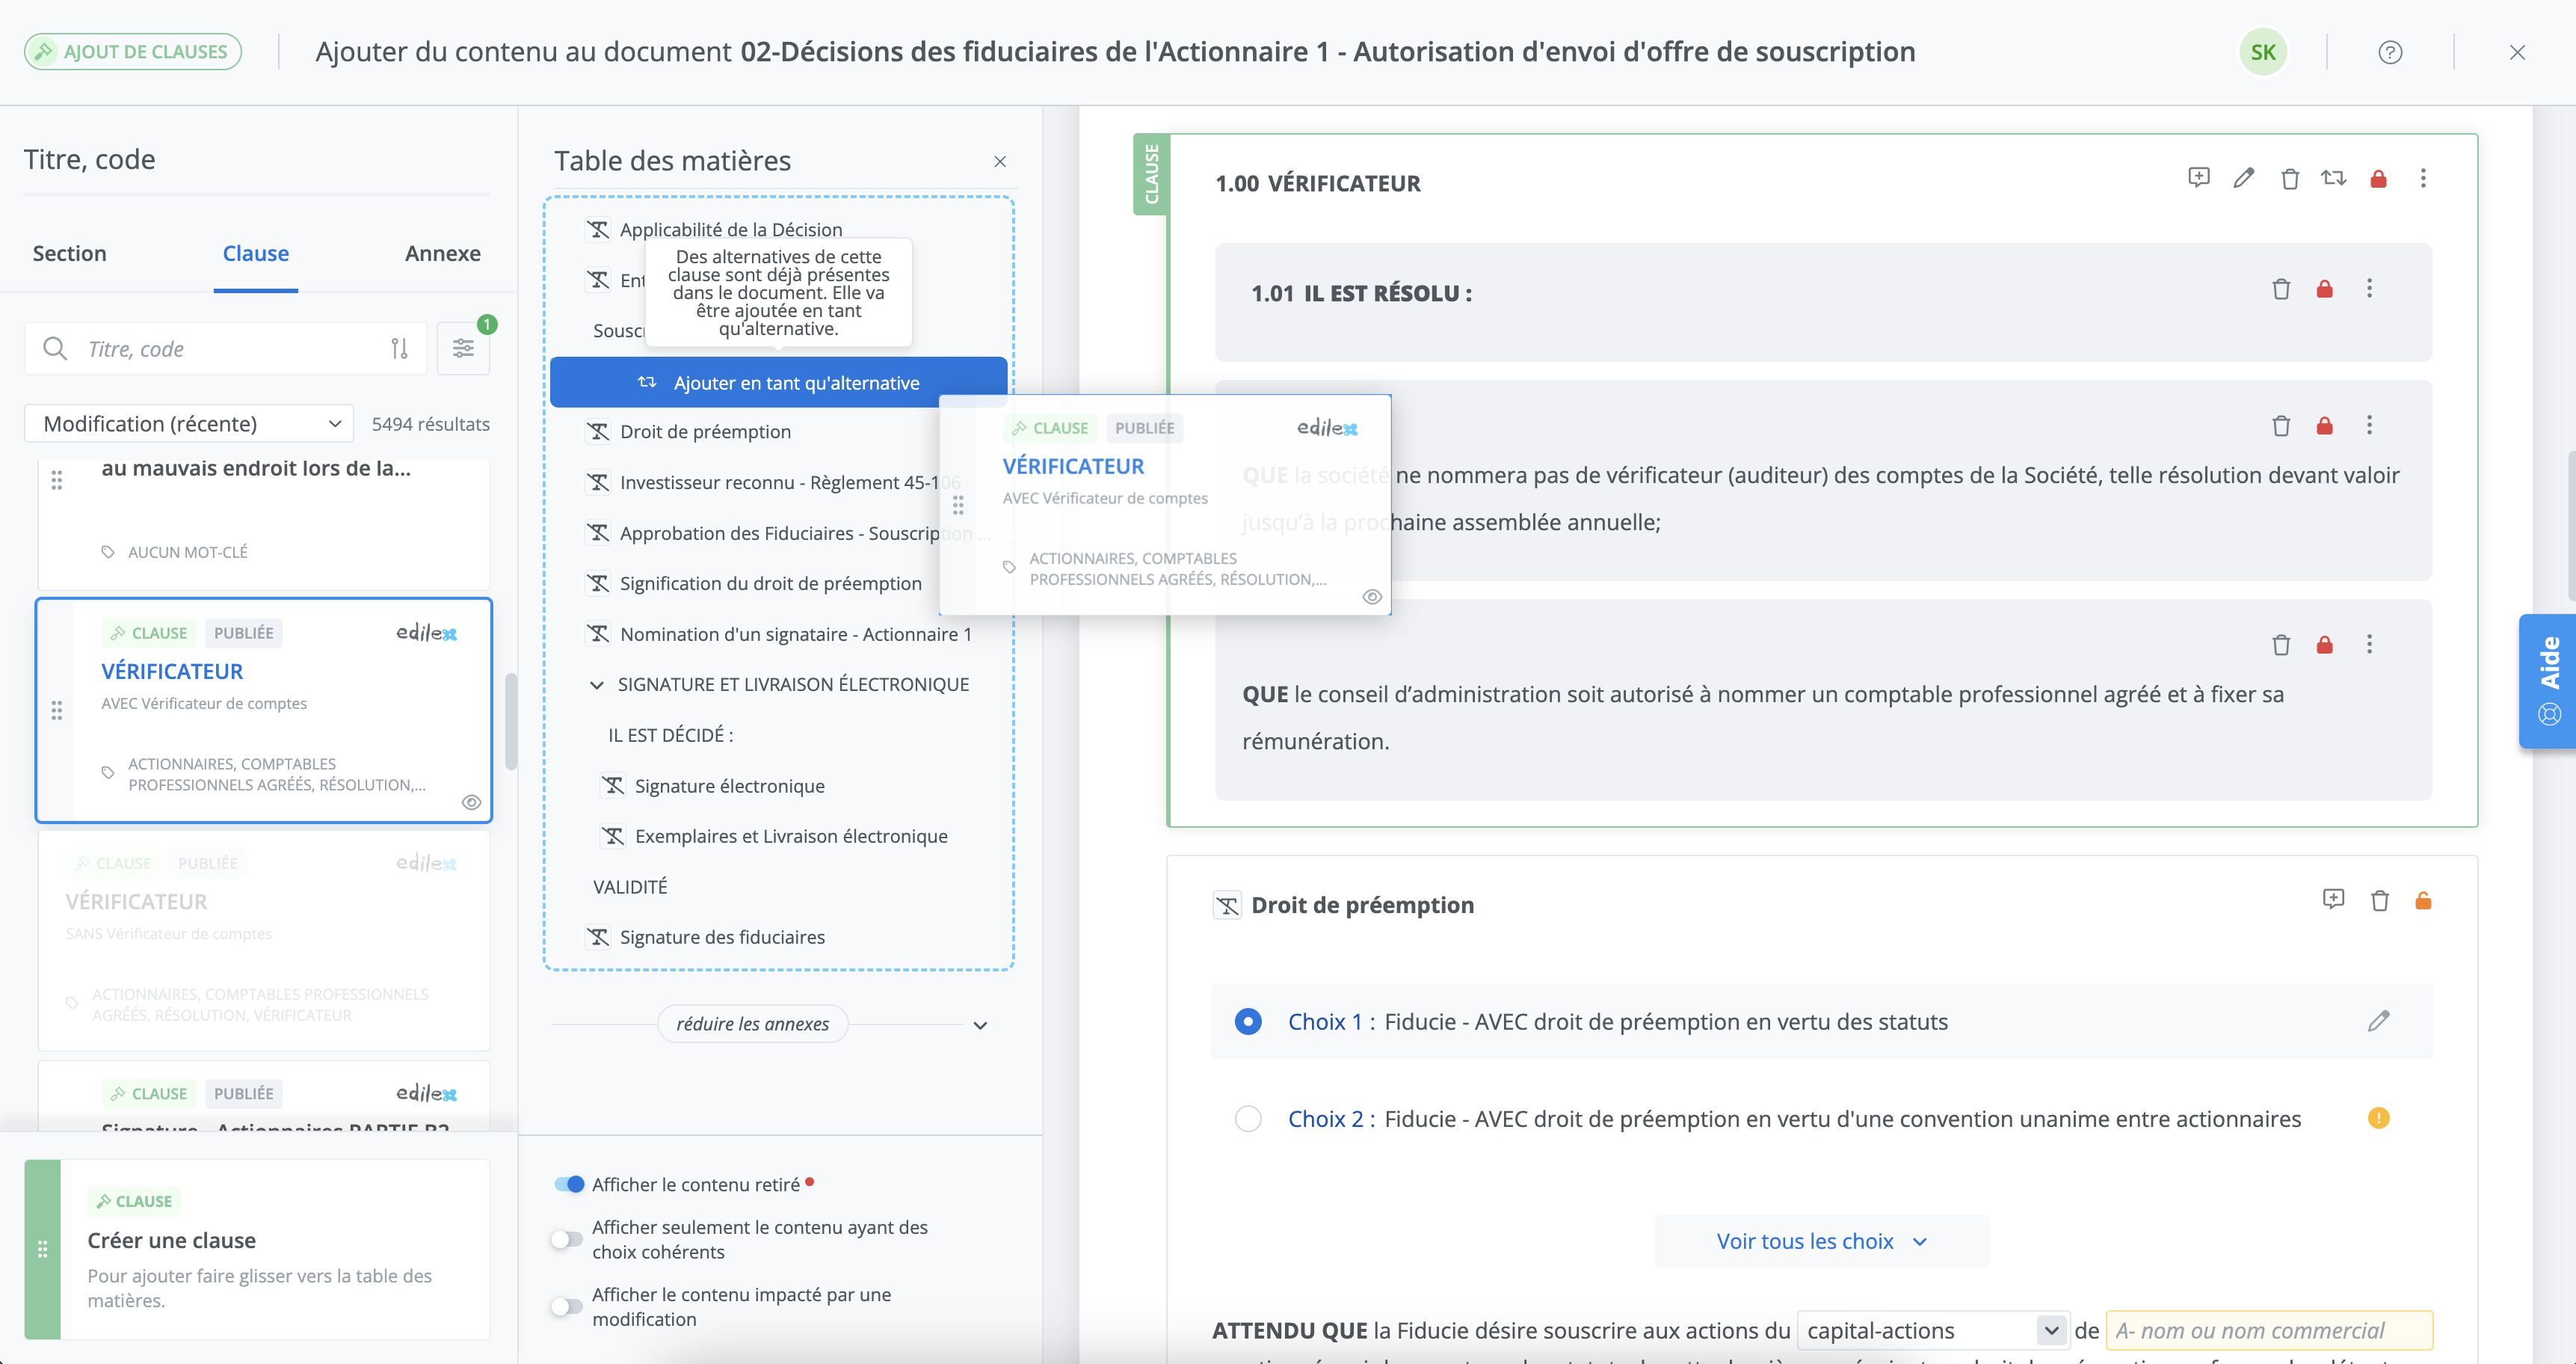Open the filter settings icon beside search
Image resolution: width=2576 pixels, height=1364 pixels.
(463, 348)
